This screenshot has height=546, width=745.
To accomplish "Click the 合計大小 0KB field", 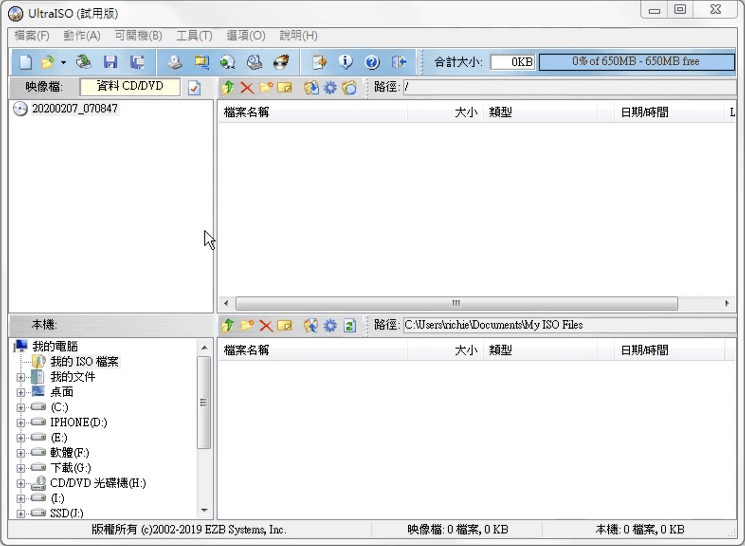I will point(512,62).
